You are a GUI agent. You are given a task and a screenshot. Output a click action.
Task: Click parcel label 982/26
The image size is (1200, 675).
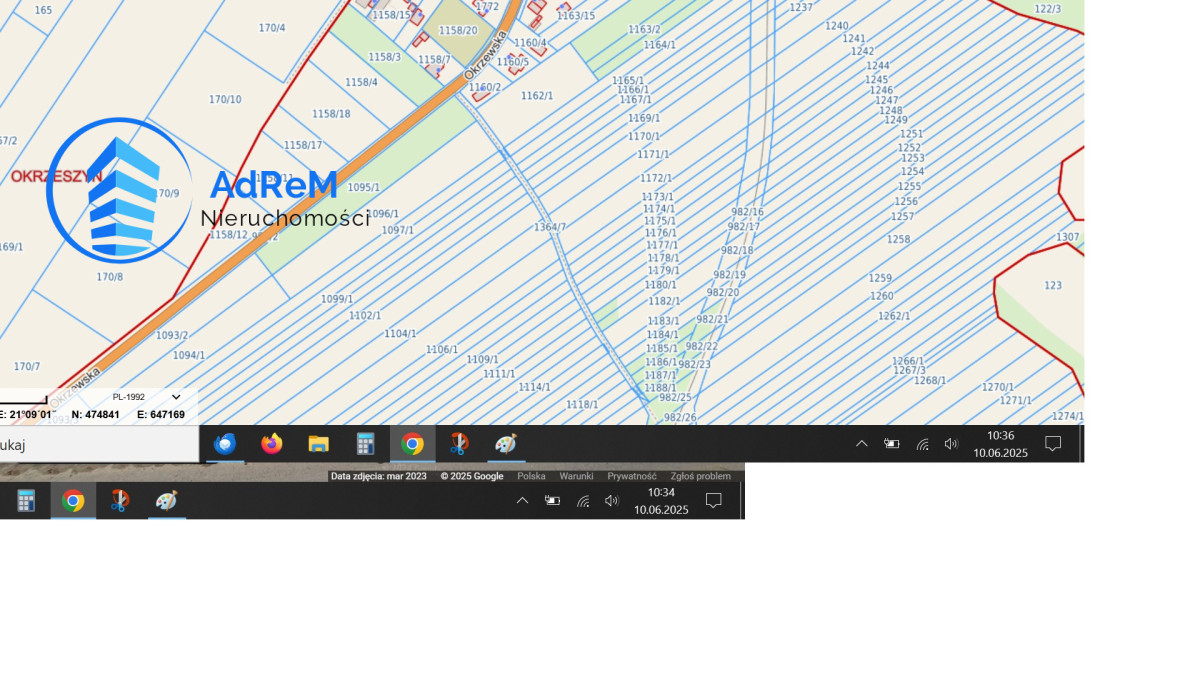(x=680, y=417)
